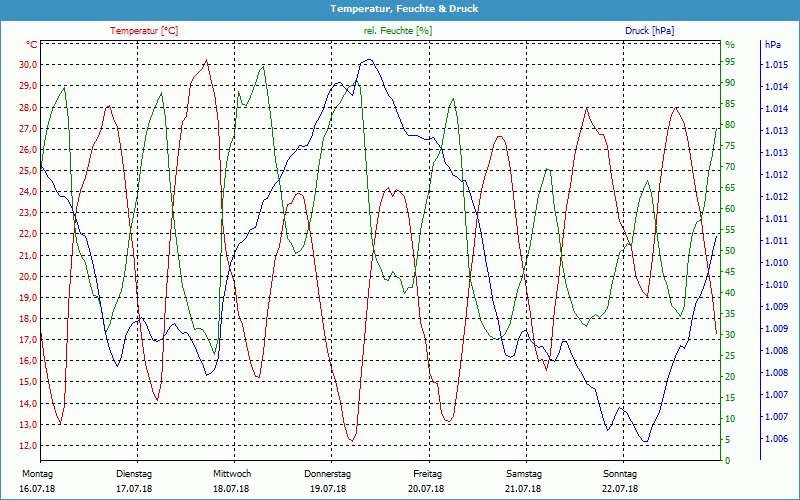Screen dimensions: 800x500
Task: Click the date '21.07.18'
Action: (523, 489)
